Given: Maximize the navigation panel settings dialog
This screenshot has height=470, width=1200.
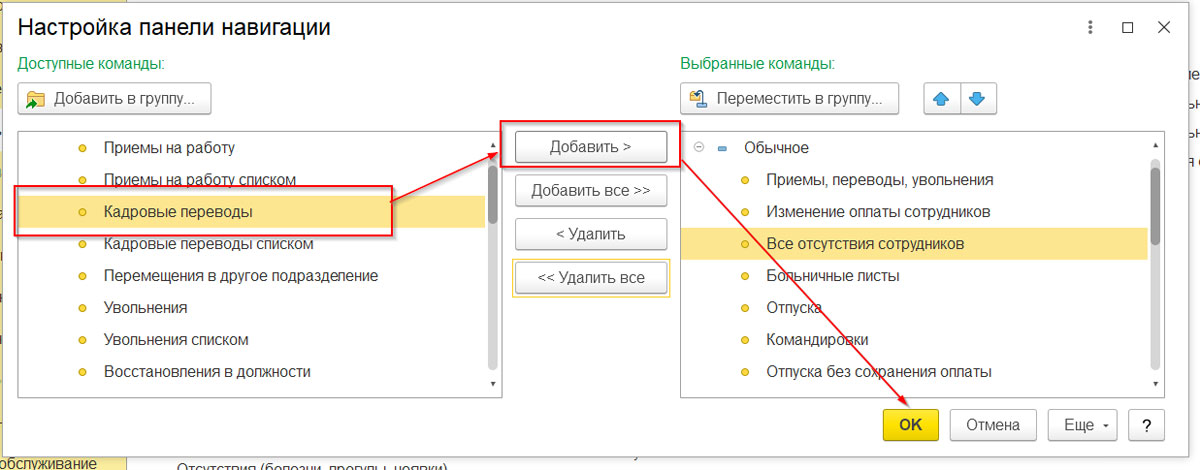Looking at the screenshot, I should [1127, 28].
